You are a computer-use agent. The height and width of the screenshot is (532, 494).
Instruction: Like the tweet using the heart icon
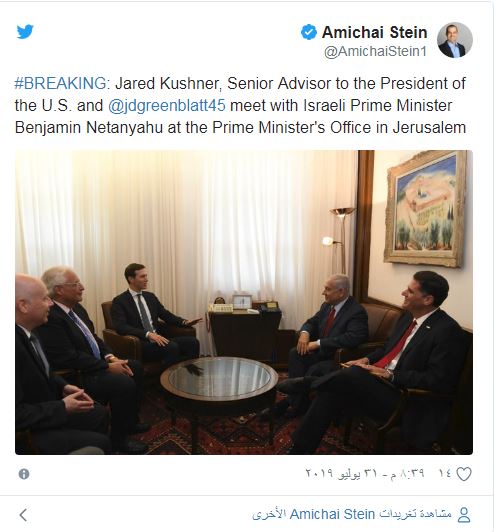point(464,474)
